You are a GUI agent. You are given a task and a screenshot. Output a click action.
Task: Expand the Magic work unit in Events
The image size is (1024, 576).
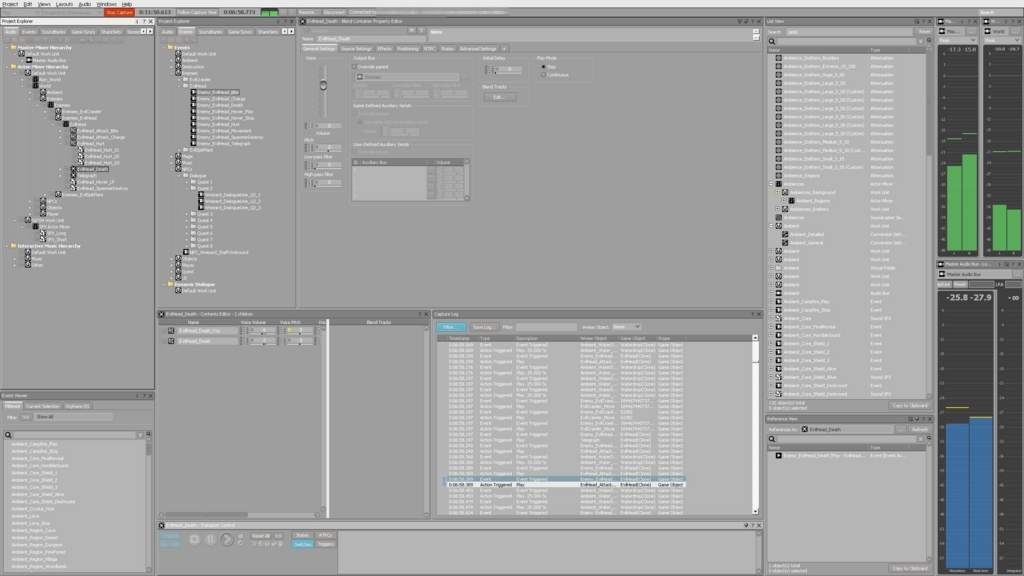pos(171,157)
